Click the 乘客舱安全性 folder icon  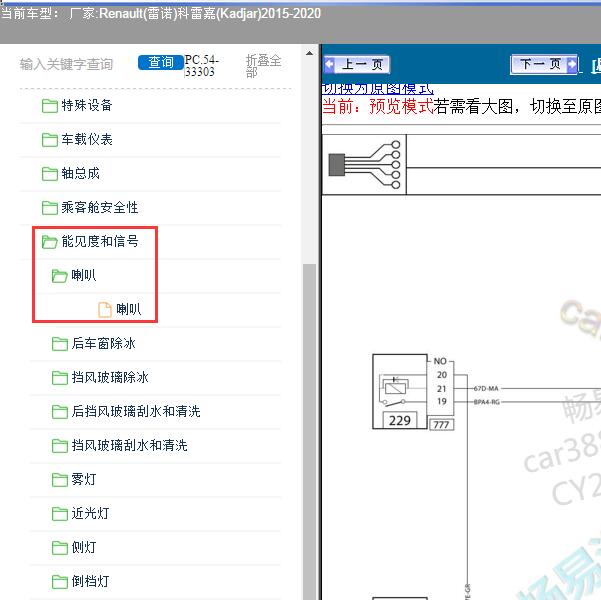(x=50, y=208)
